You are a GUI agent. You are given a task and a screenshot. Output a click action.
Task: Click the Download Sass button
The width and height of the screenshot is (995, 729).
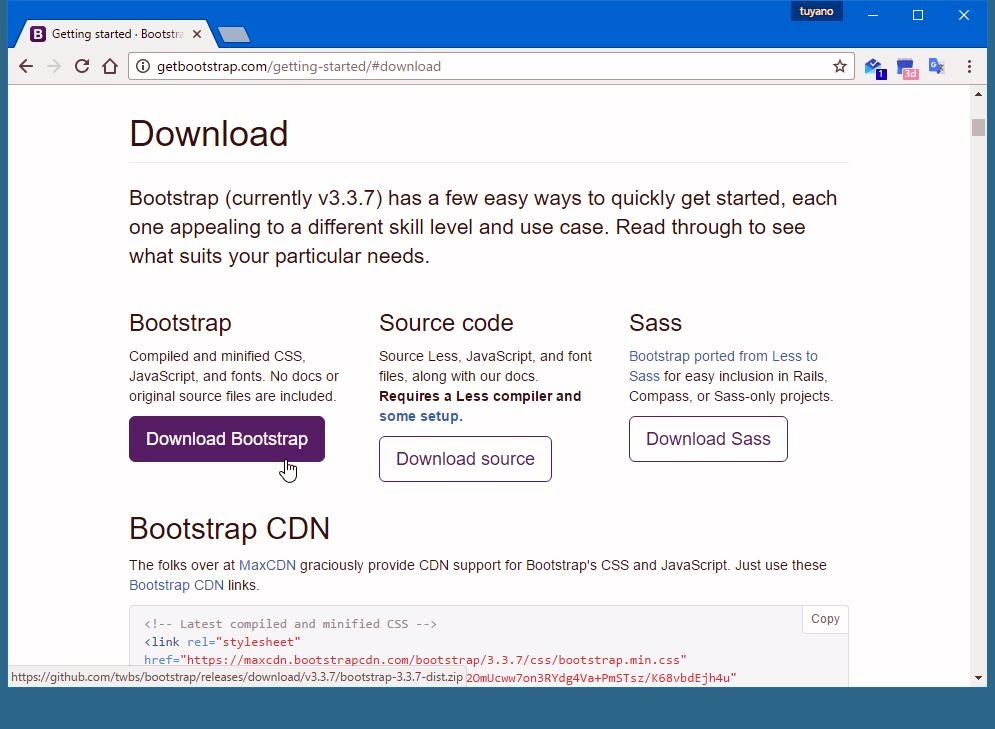click(708, 439)
